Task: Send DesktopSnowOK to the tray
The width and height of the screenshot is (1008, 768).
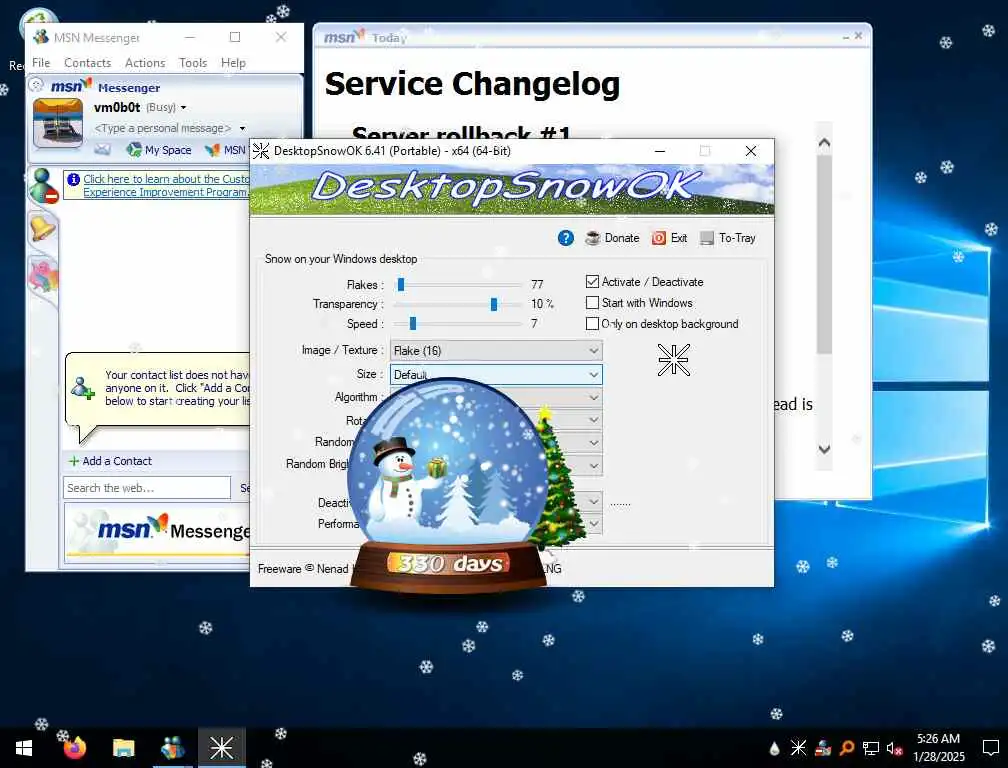Action: (x=728, y=238)
